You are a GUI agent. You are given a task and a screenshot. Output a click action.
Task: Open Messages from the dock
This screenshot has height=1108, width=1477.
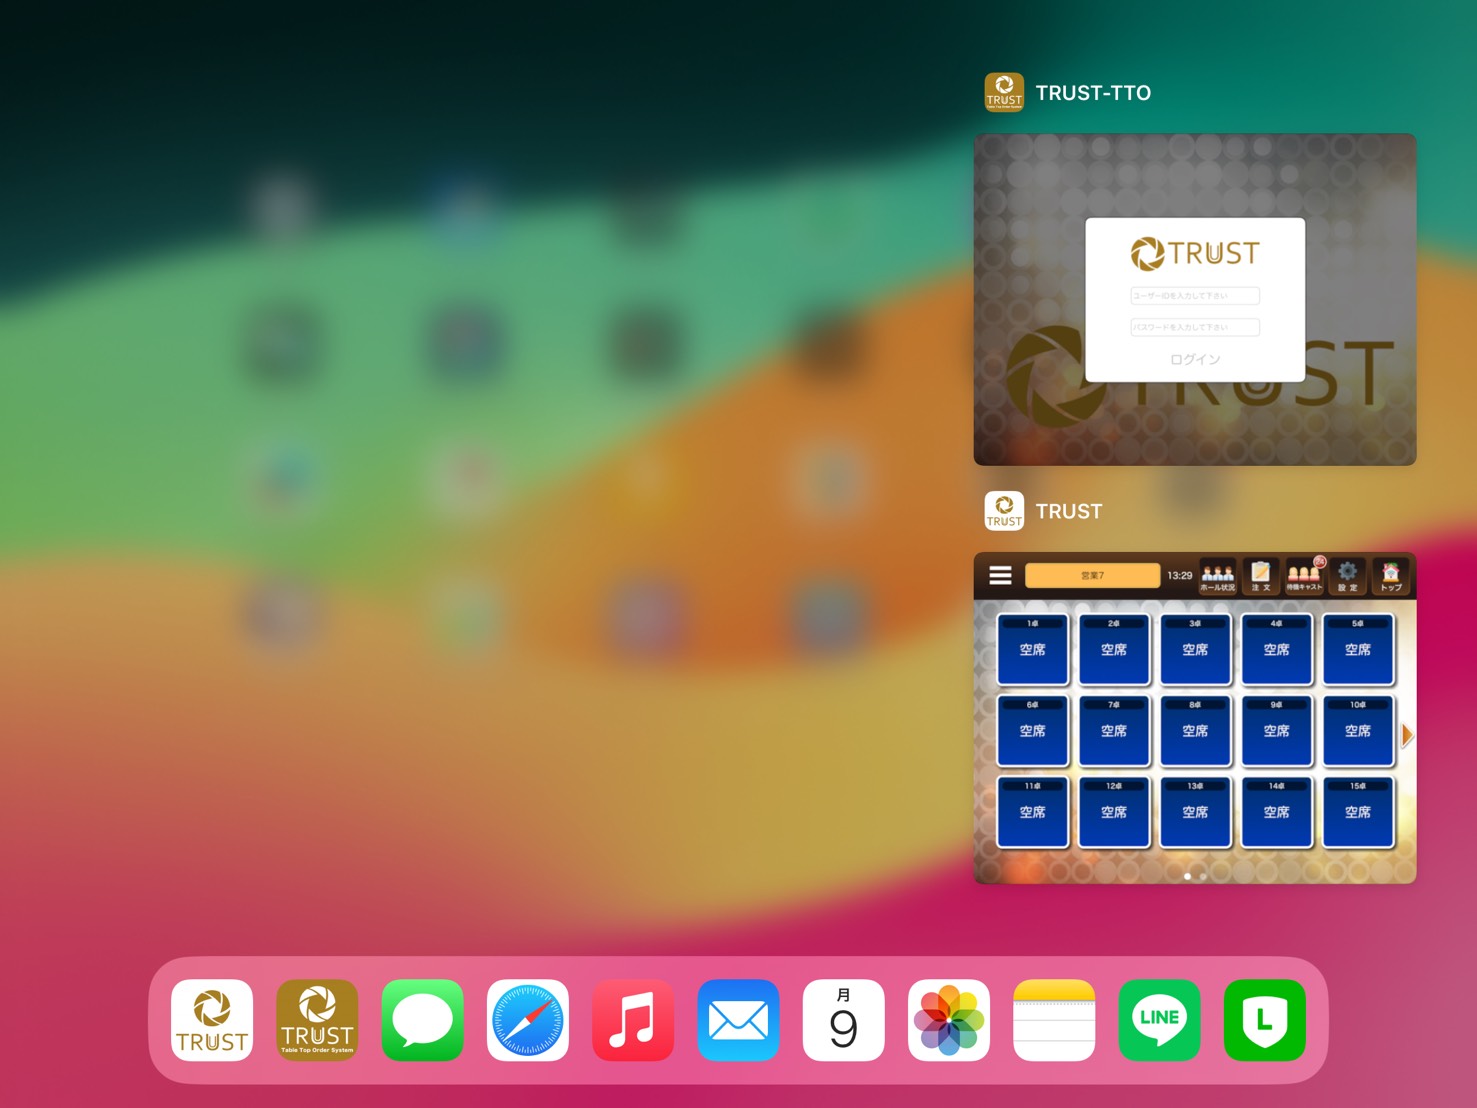coord(422,1020)
